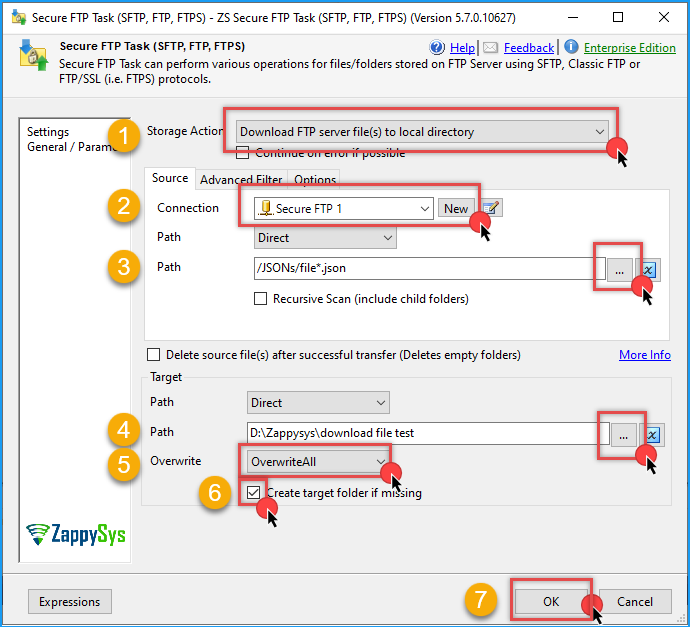The height and width of the screenshot is (627, 690).
Task: Open the Storage Action dropdown
Action: (422, 132)
